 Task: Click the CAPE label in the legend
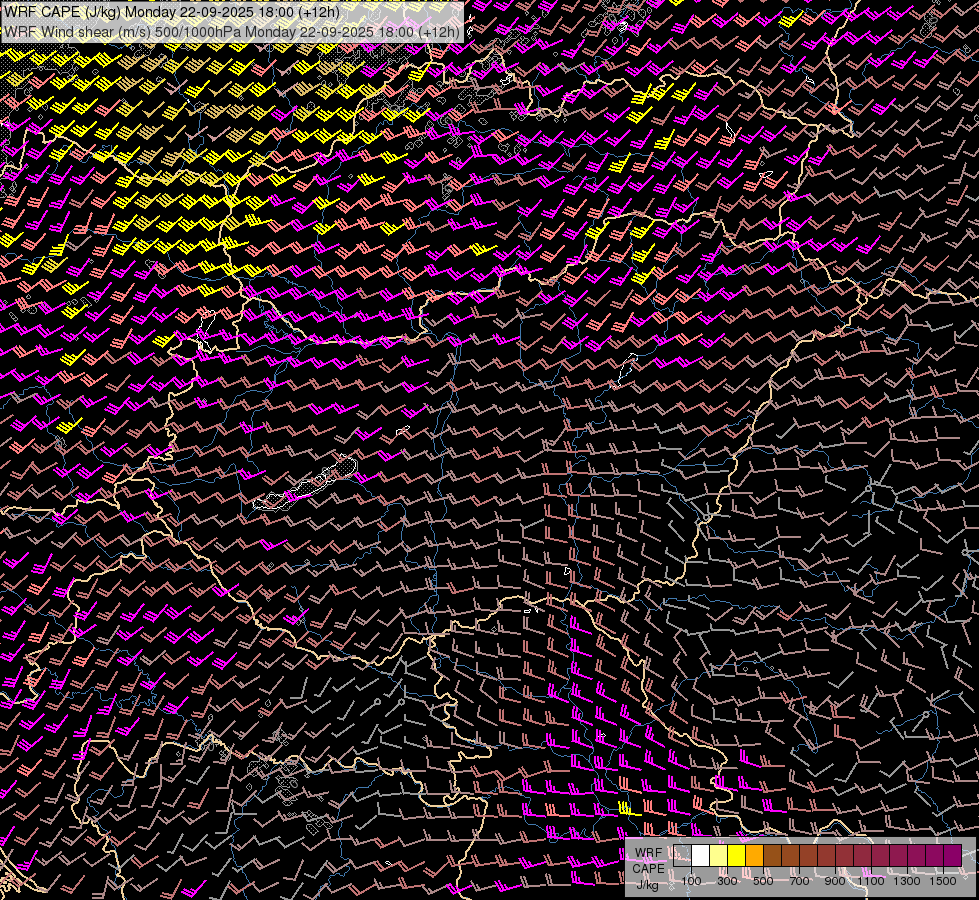tap(649, 869)
